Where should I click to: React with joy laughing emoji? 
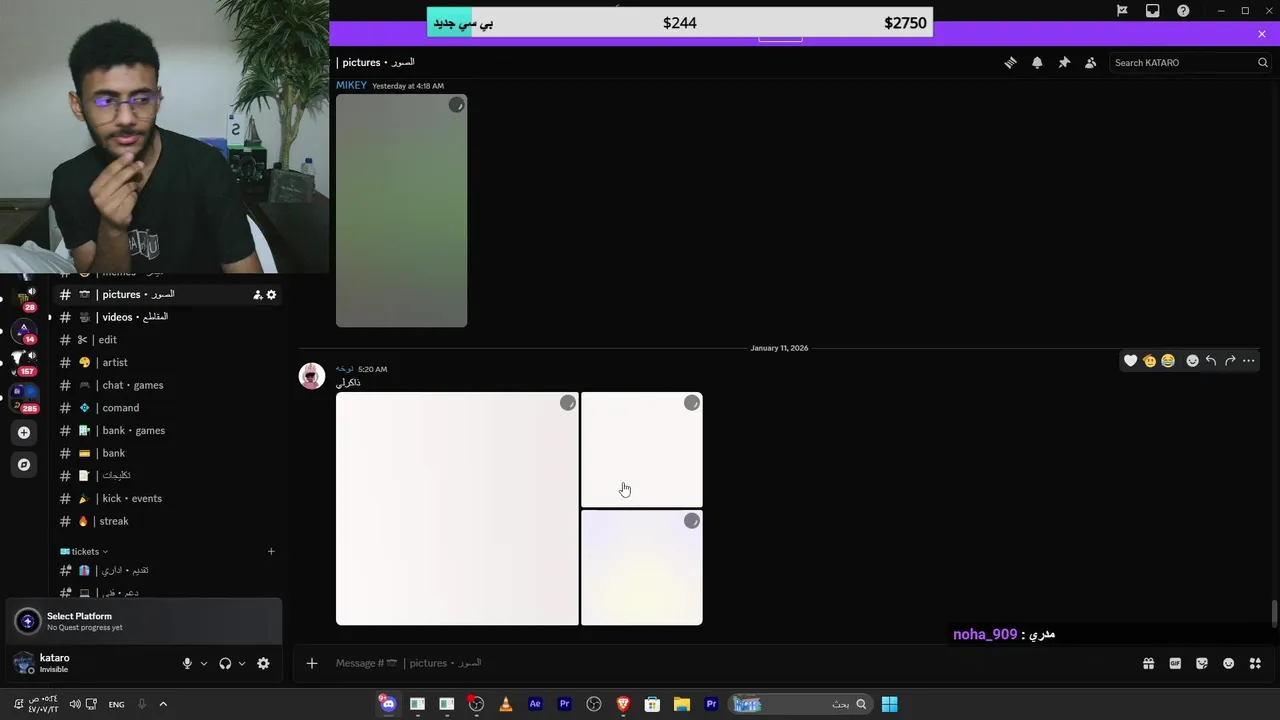pyautogui.click(x=1168, y=361)
